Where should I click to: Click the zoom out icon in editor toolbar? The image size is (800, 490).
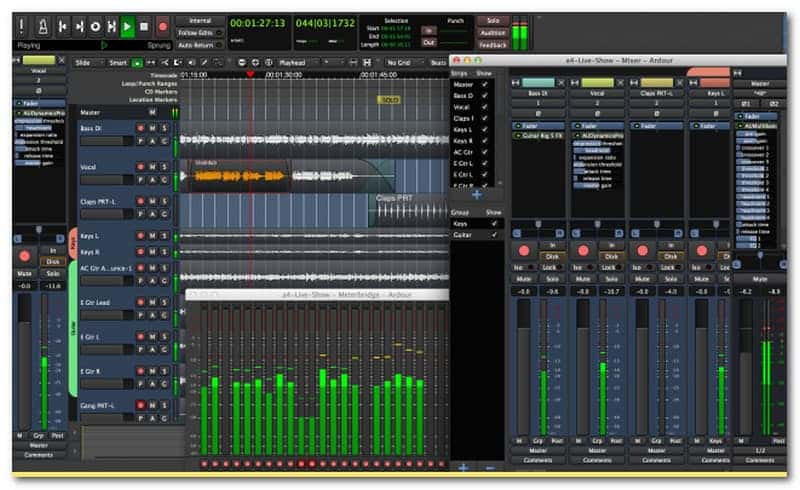(x=242, y=63)
